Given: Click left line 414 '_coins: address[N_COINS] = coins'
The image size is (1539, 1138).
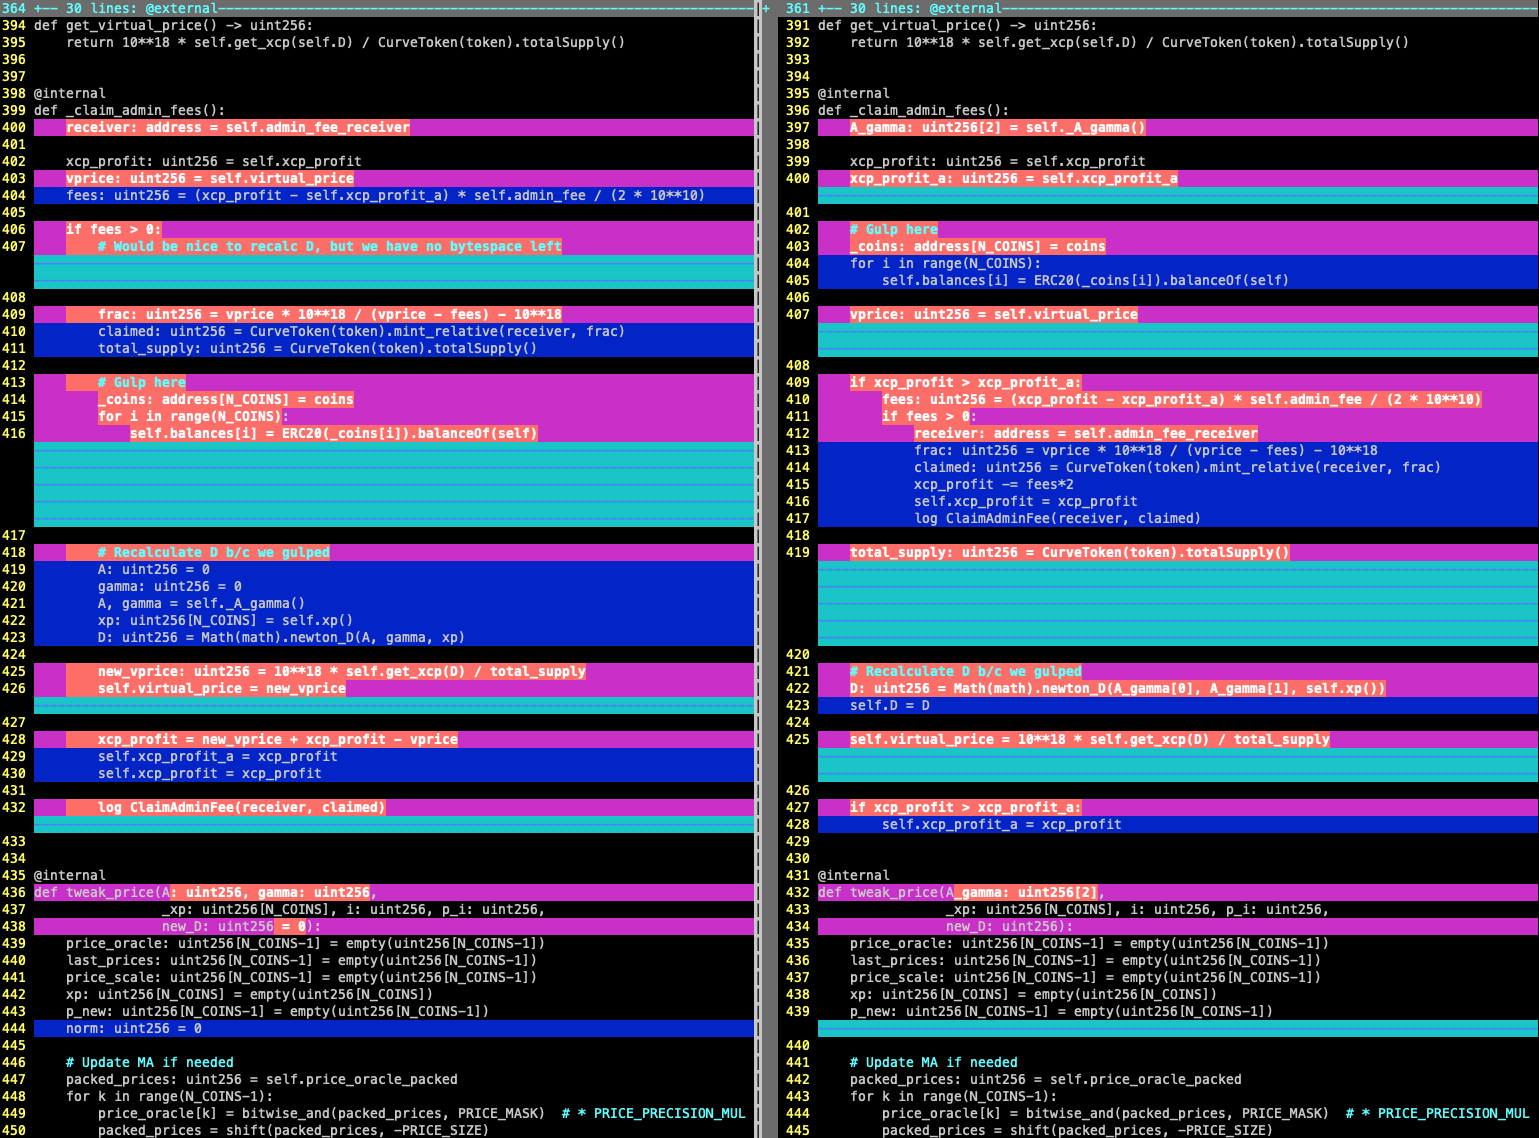Looking at the screenshot, I should (x=226, y=399).
